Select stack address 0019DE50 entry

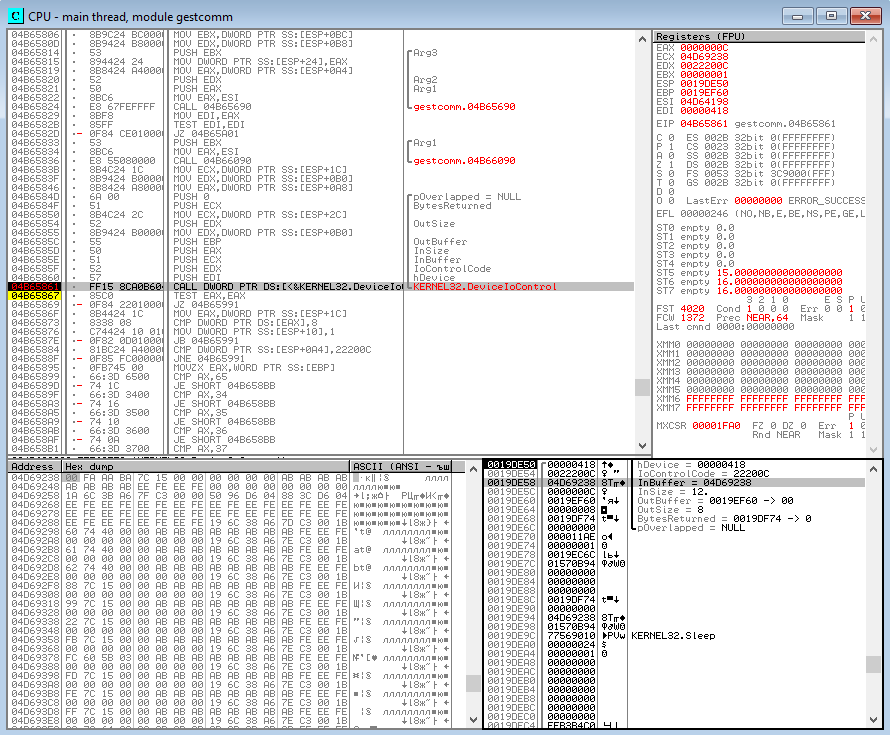pos(511,465)
